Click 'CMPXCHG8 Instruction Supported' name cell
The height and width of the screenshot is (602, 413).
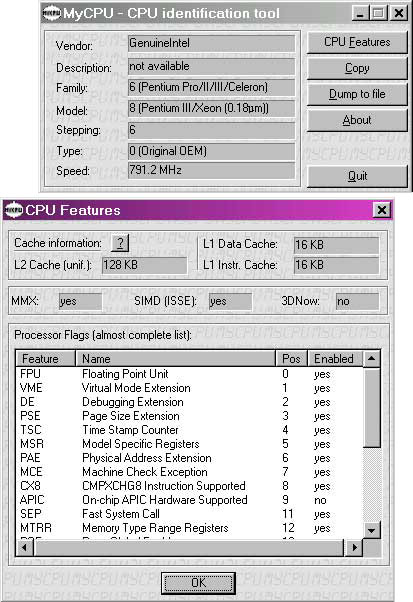click(164, 486)
